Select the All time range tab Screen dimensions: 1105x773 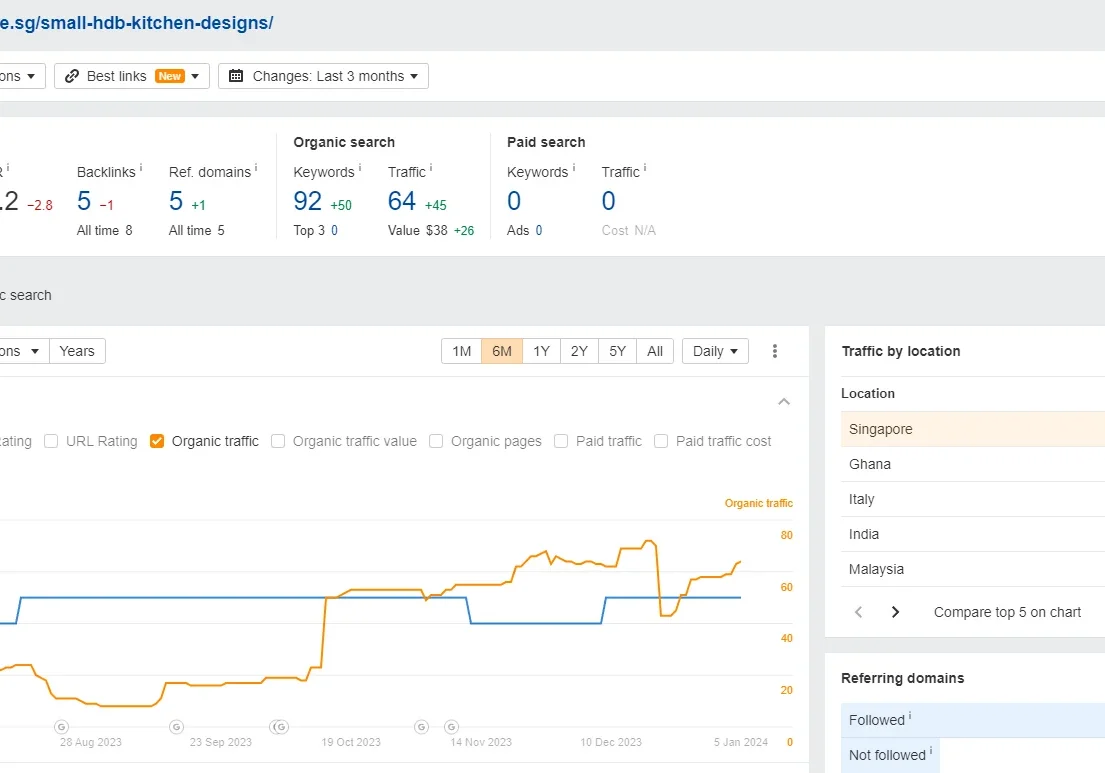click(655, 351)
